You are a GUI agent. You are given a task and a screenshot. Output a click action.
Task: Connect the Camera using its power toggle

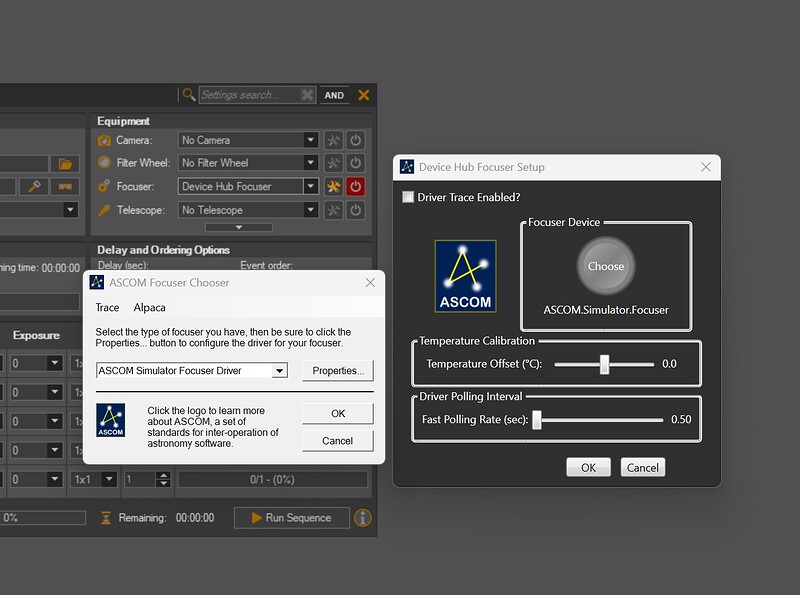(x=355, y=139)
